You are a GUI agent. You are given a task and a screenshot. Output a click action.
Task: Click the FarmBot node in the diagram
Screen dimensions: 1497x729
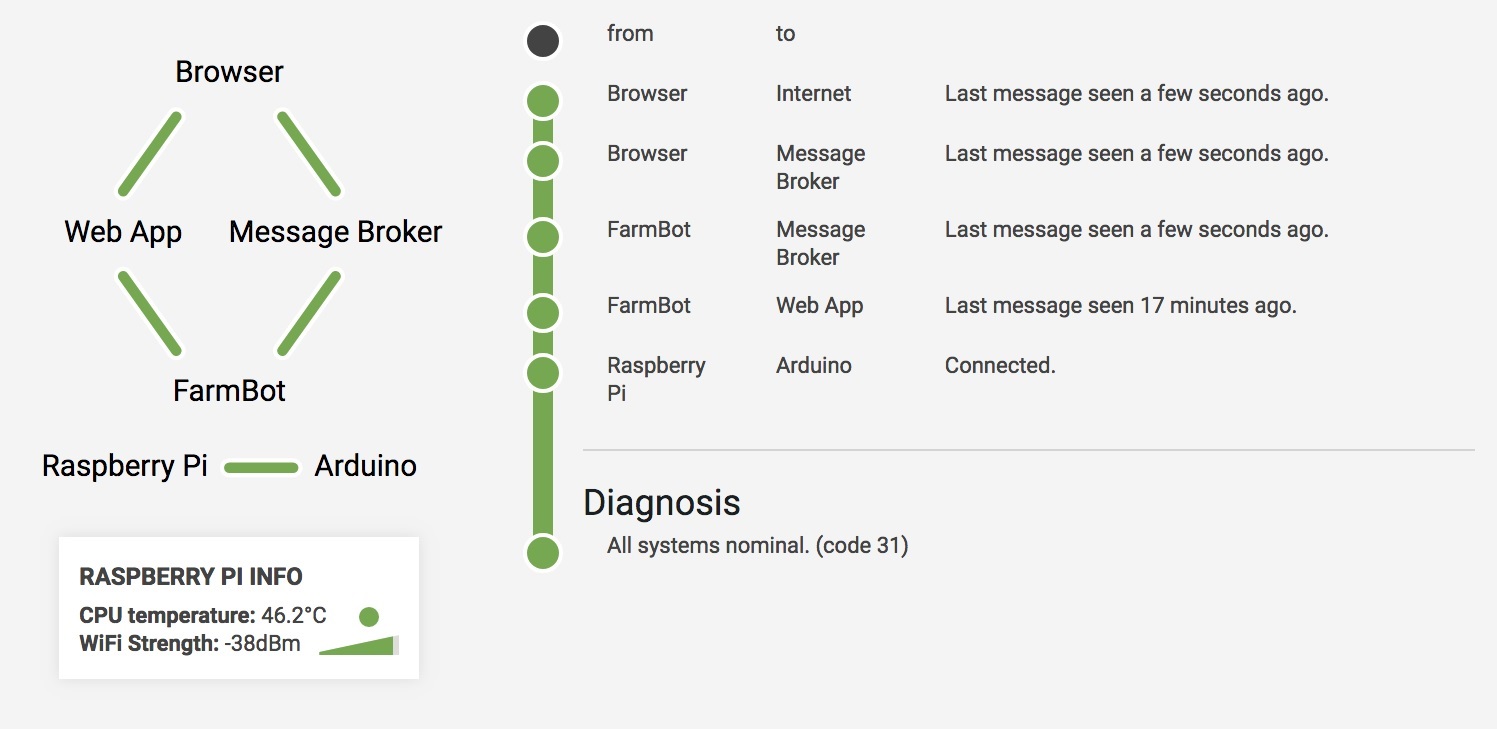coord(230,391)
